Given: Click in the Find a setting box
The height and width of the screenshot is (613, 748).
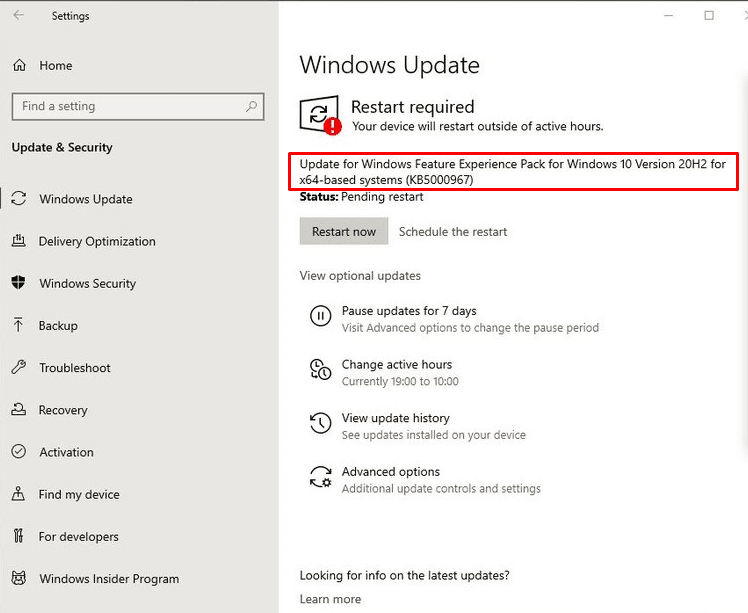Looking at the screenshot, I should point(125,106).
